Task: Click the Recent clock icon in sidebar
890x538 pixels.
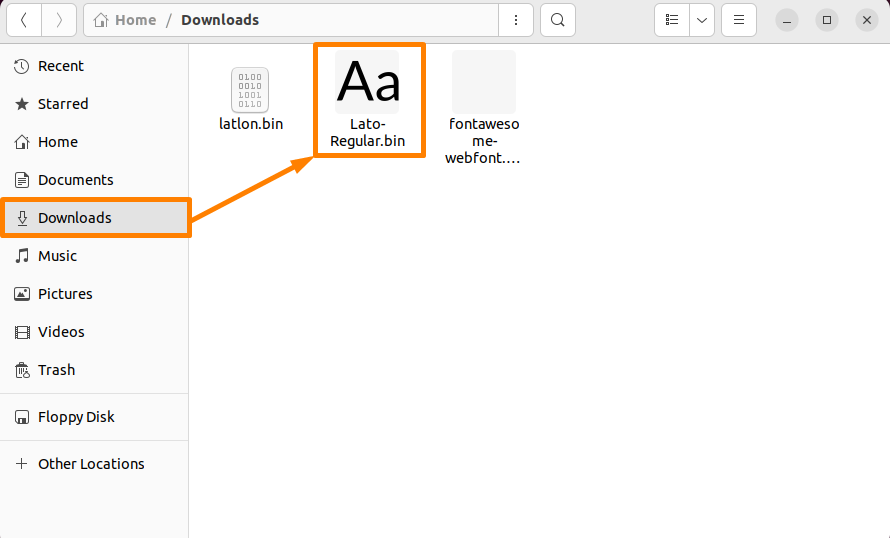Action: 22,66
